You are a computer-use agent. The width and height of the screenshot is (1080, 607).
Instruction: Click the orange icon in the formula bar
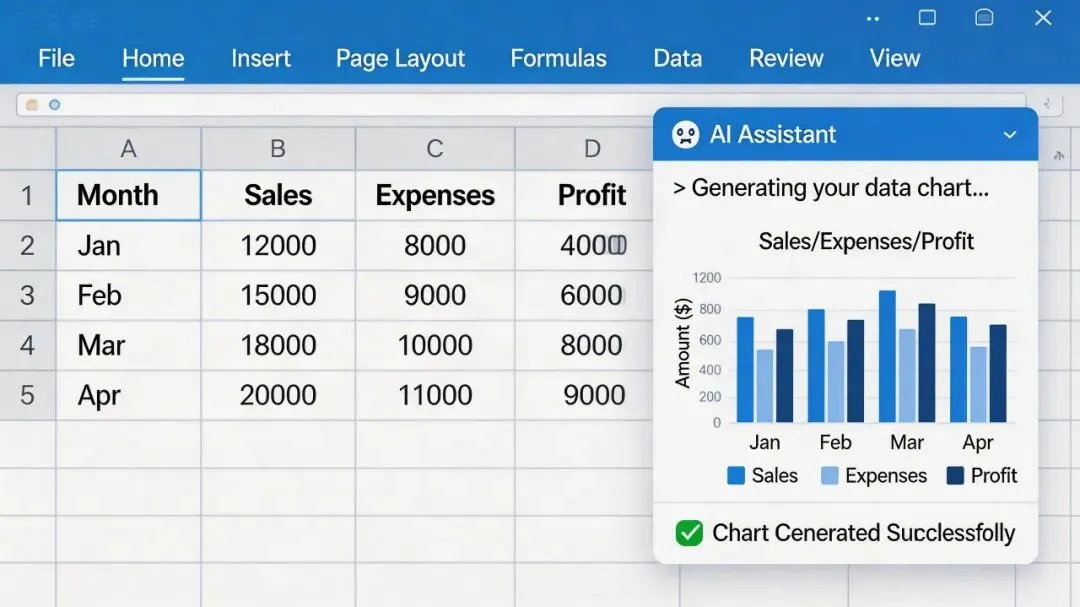click(32, 104)
